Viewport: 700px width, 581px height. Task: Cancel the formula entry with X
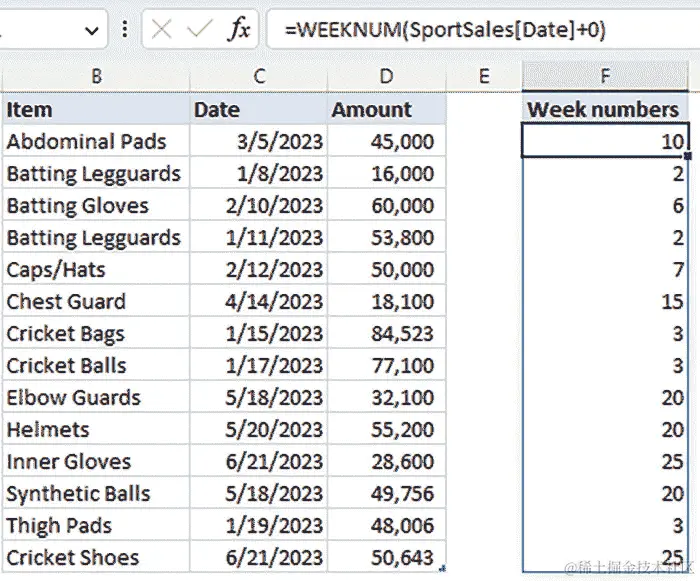161,30
